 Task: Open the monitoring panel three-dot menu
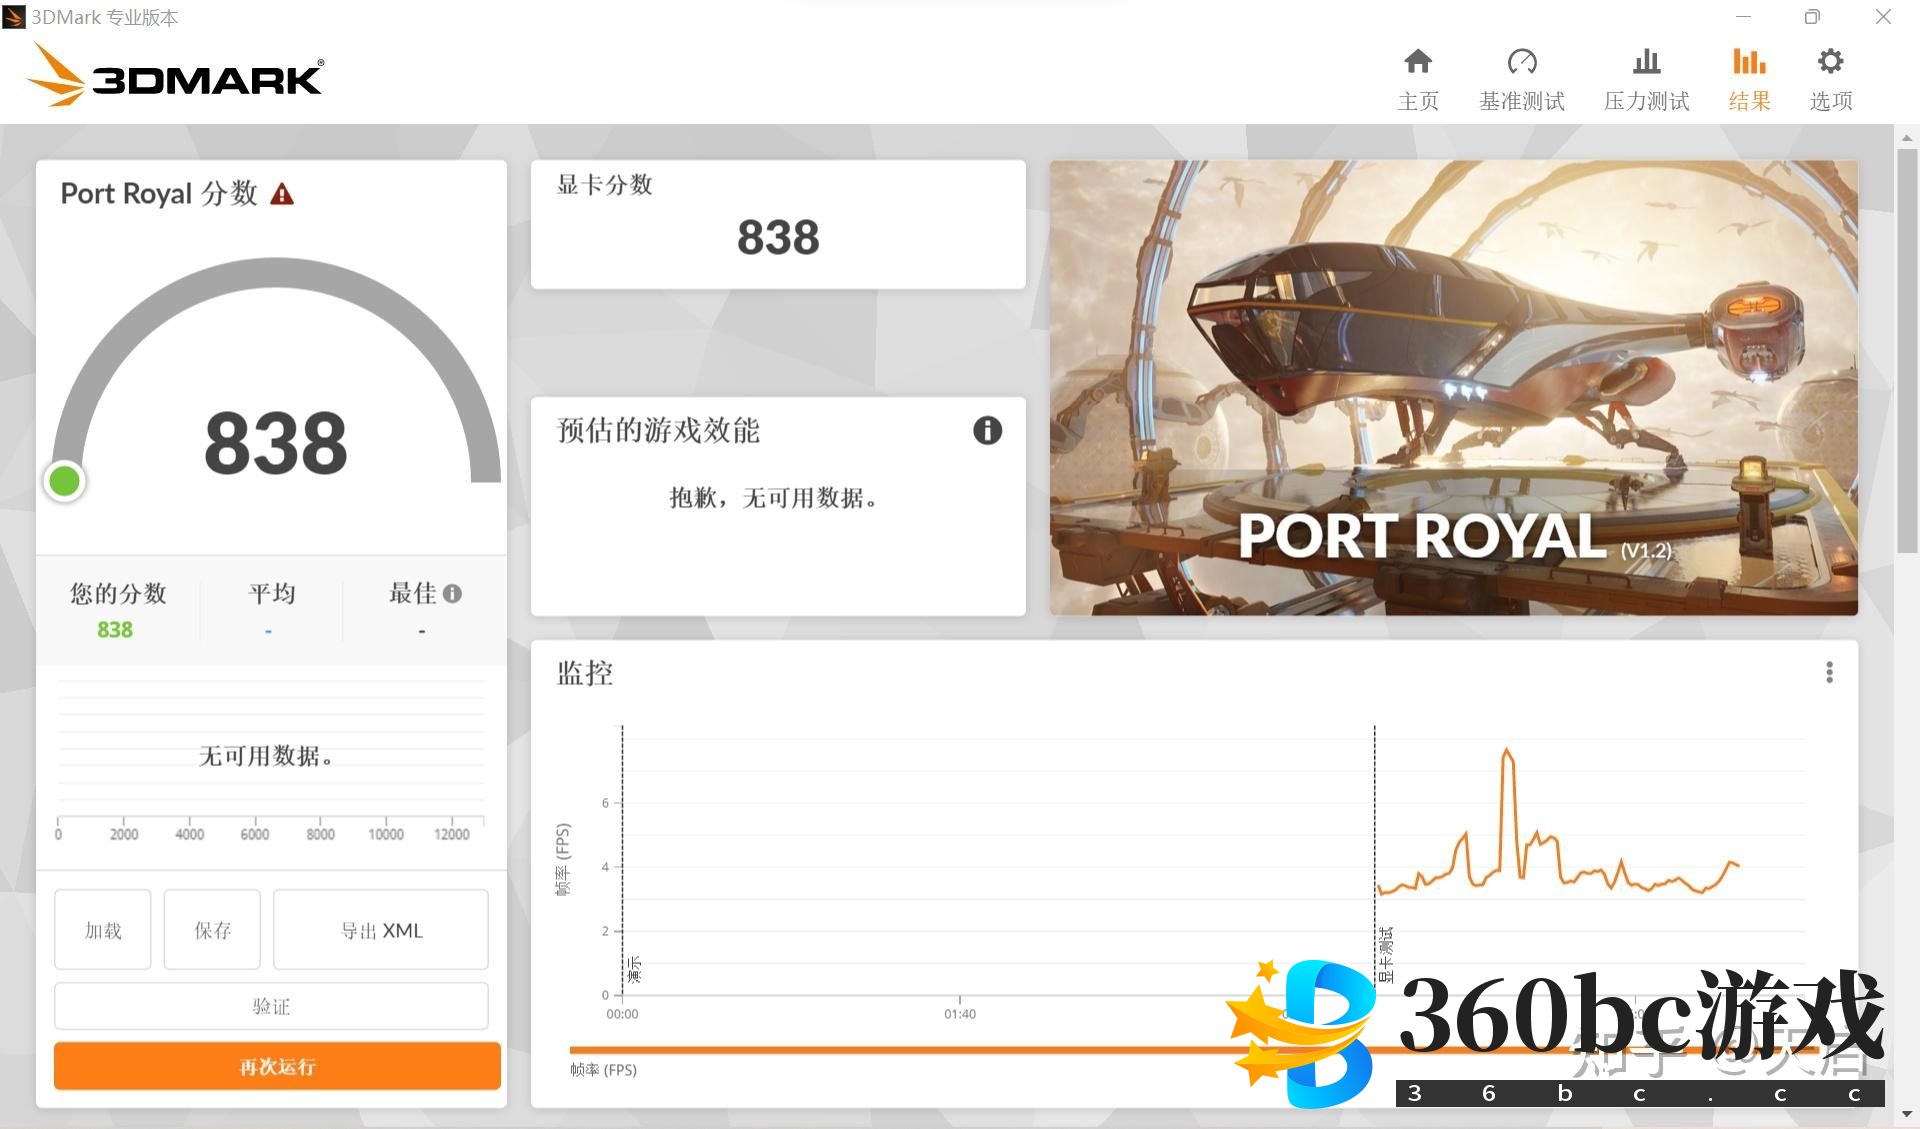point(1829,673)
